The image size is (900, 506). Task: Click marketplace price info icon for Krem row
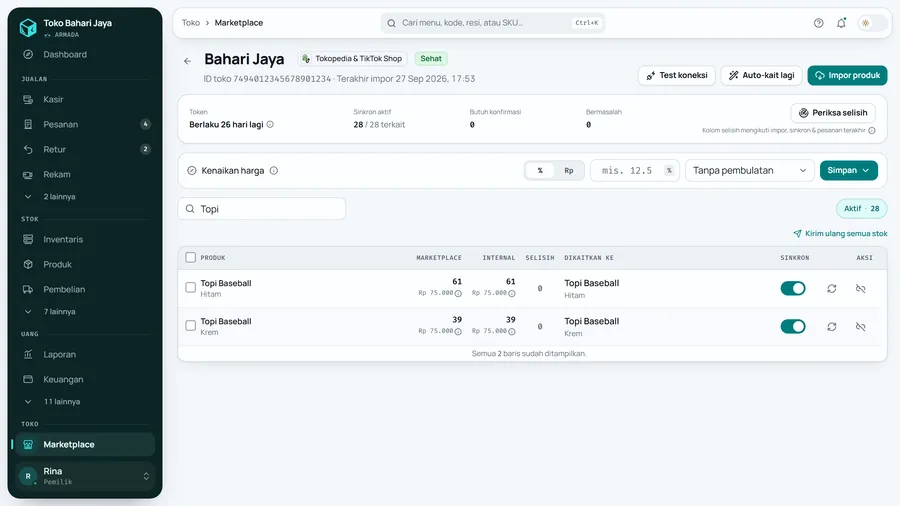click(458, 332)
